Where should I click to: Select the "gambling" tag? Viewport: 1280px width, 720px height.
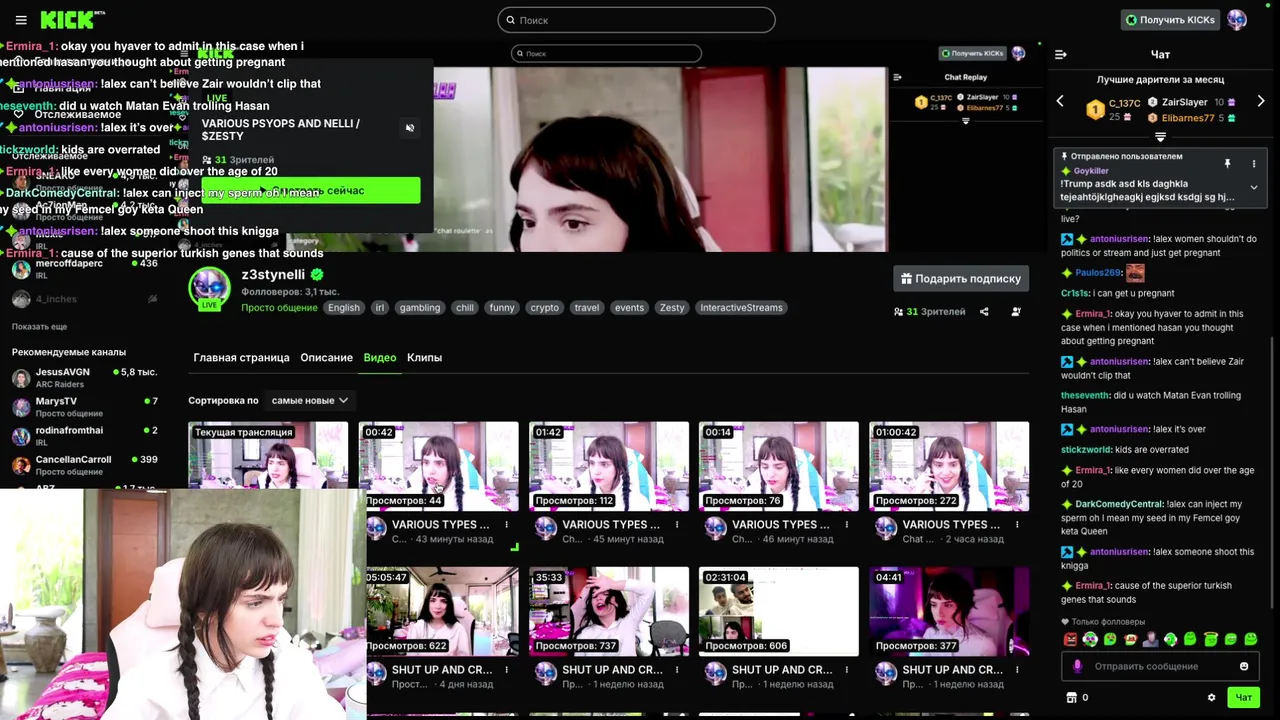[x=420, y=308]
